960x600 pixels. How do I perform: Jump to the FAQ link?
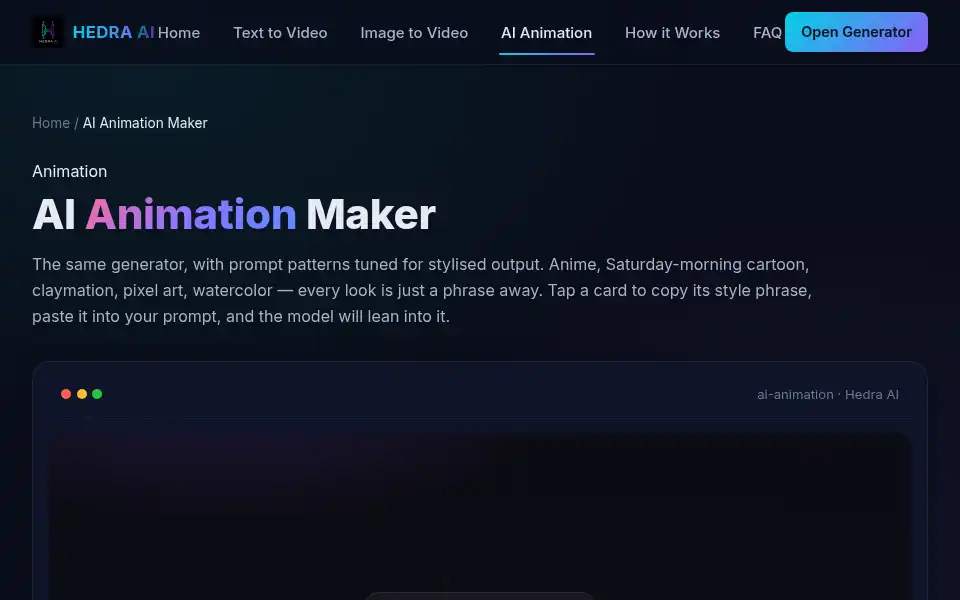pos(767,32)
